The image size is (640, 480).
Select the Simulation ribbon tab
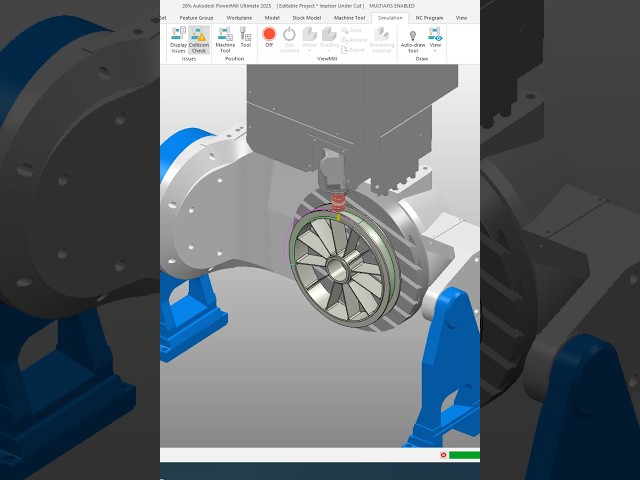[390, 18]
